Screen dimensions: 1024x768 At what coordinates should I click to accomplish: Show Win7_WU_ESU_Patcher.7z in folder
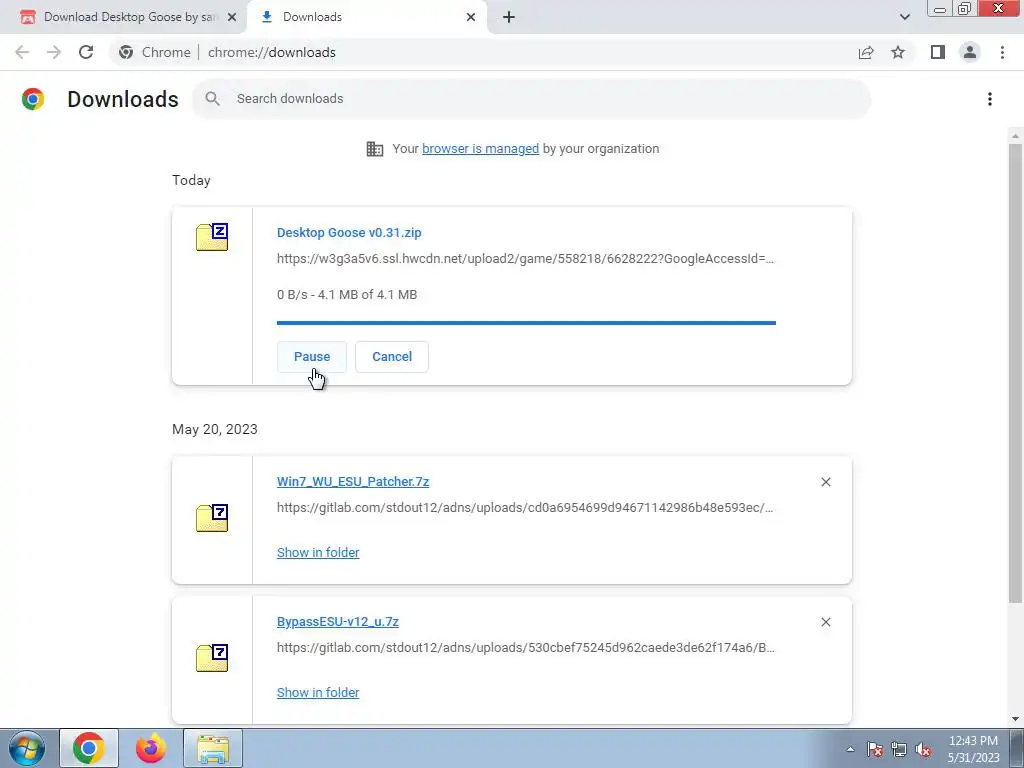click(x=318, y=552)
